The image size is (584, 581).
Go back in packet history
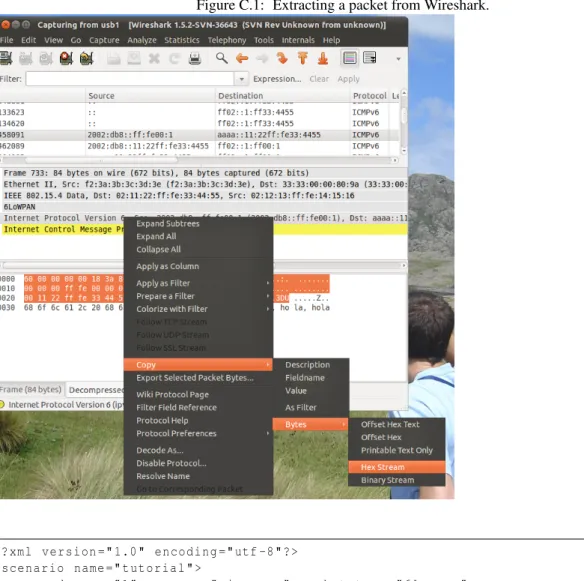pos(242,58)
